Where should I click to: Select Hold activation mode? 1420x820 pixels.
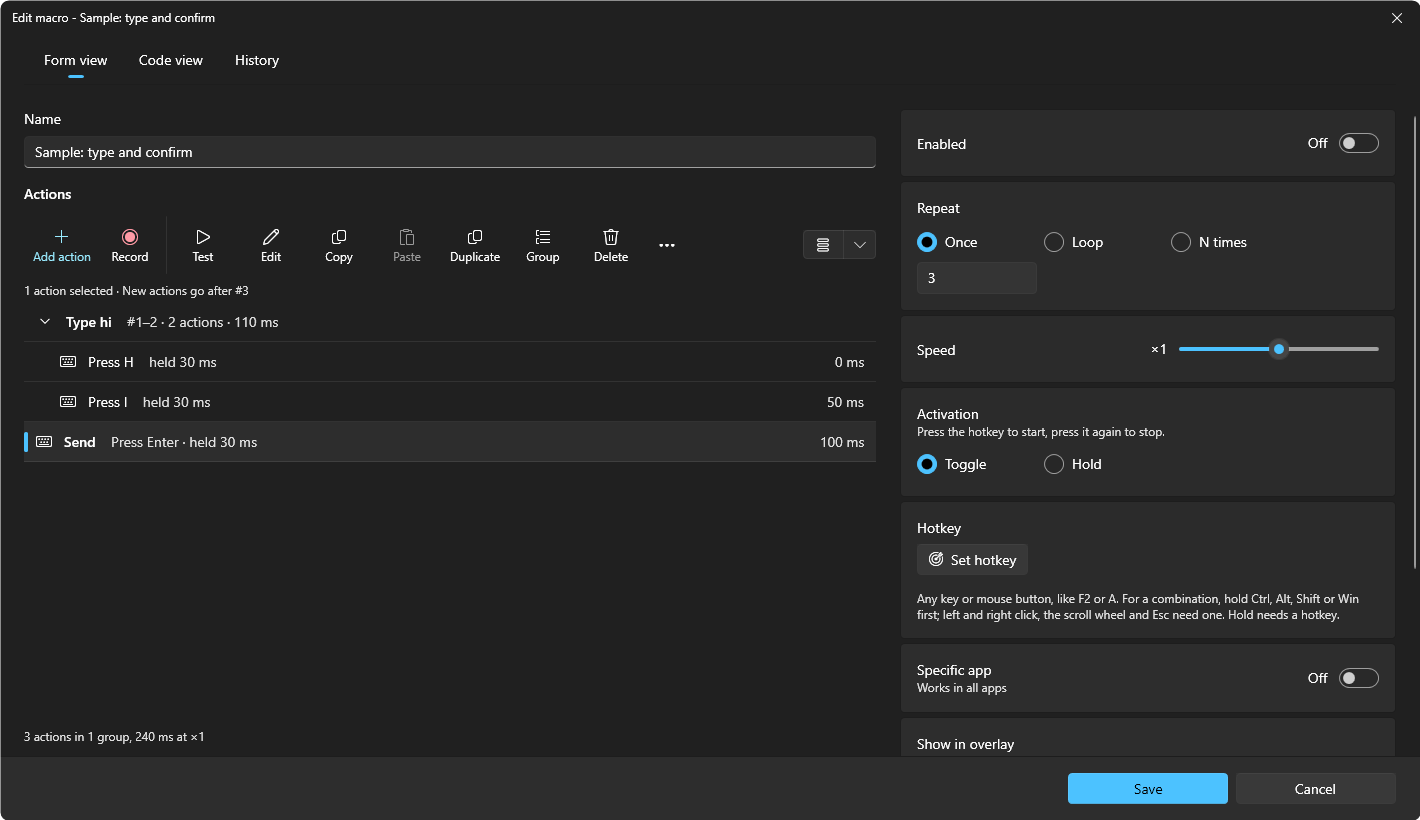[1054, 464]
